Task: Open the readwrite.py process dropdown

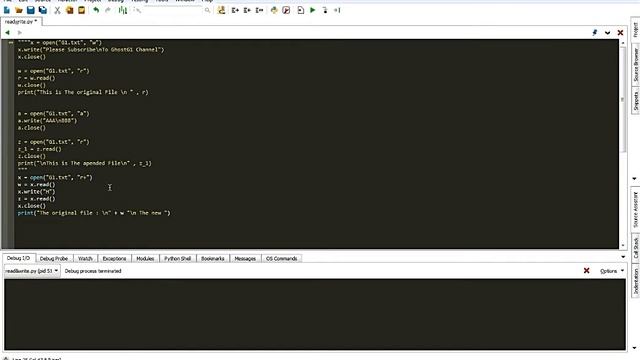Action: coord(32,271)
